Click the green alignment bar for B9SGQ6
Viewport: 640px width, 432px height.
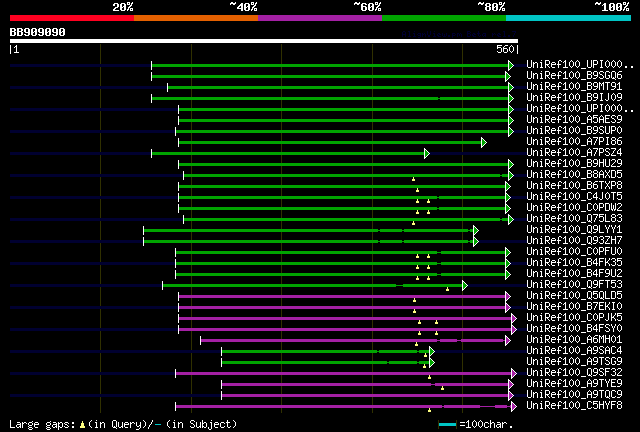click(x=329, y=76)
